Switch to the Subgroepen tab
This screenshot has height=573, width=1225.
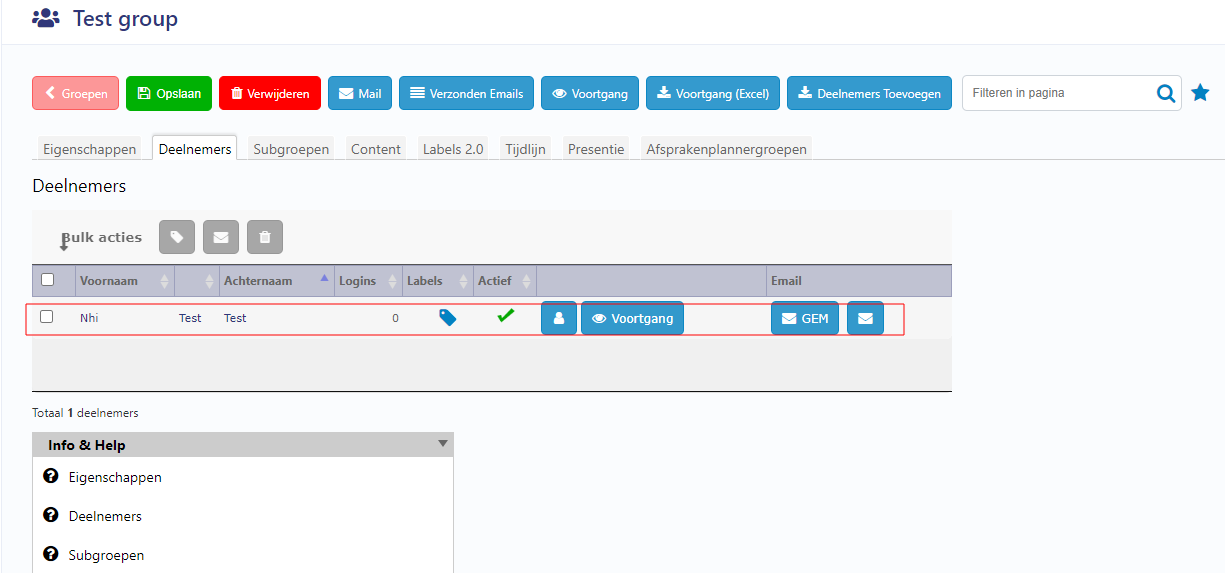point(291,149)
